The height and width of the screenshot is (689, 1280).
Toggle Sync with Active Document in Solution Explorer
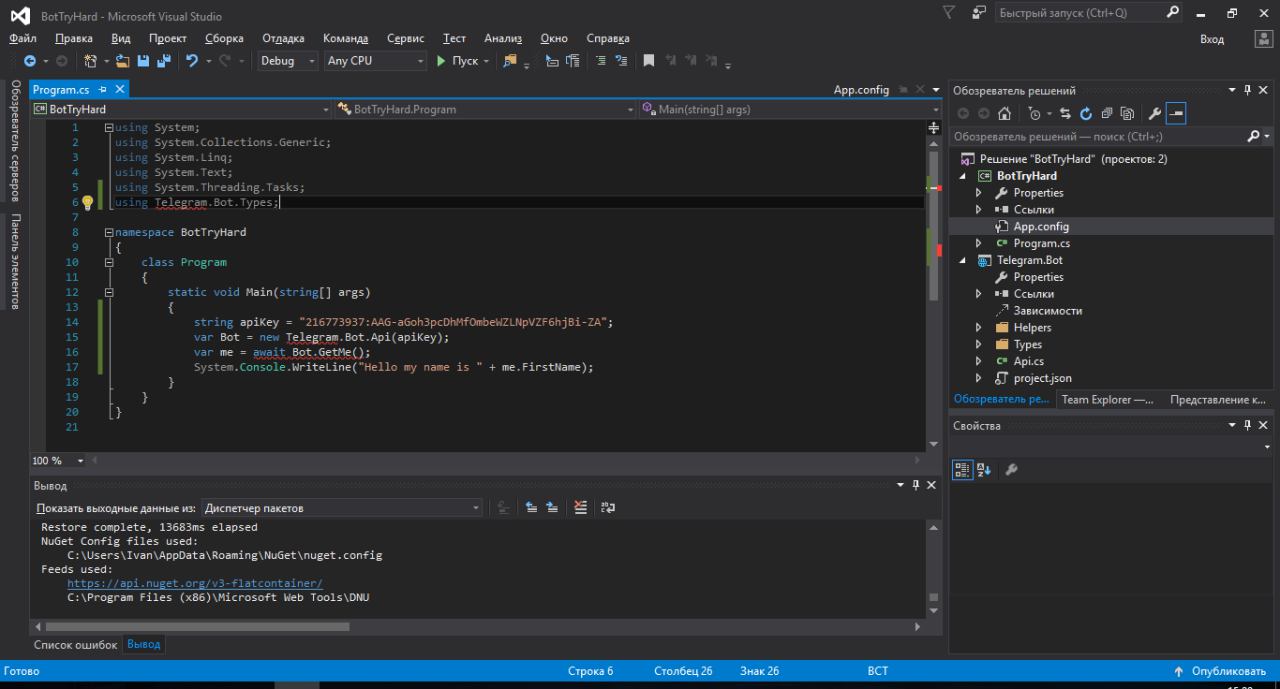click(x=1065, y=114)
